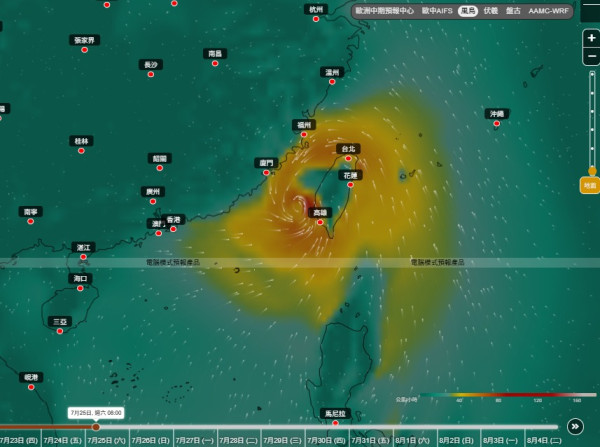
Task: Switch to the 歐洲中期預報中心 model
Action: point(385,11)
